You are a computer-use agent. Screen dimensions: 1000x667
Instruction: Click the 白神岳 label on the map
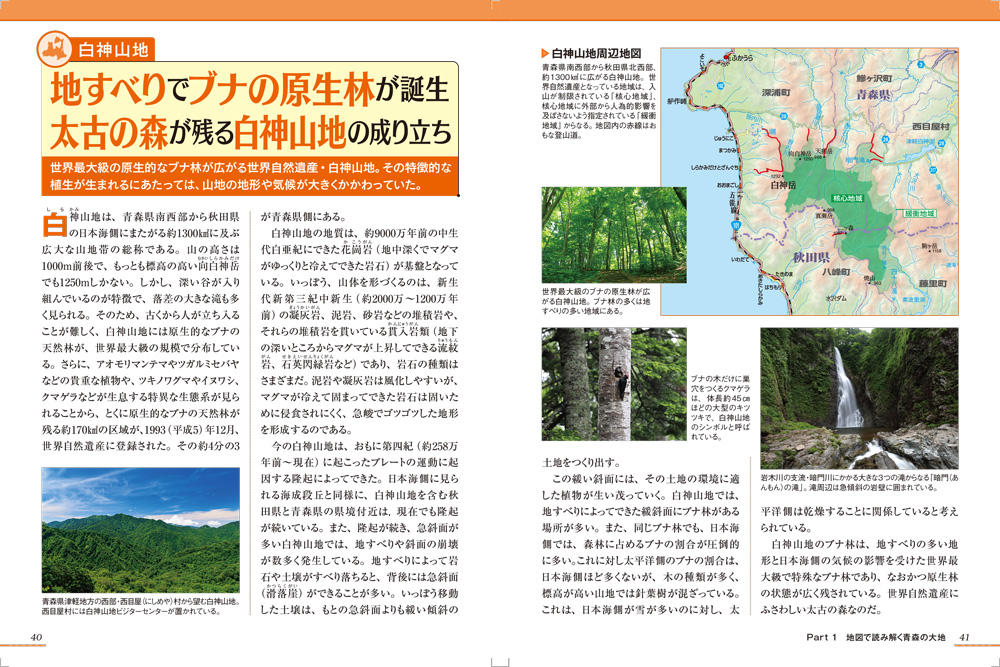point(783,186)
